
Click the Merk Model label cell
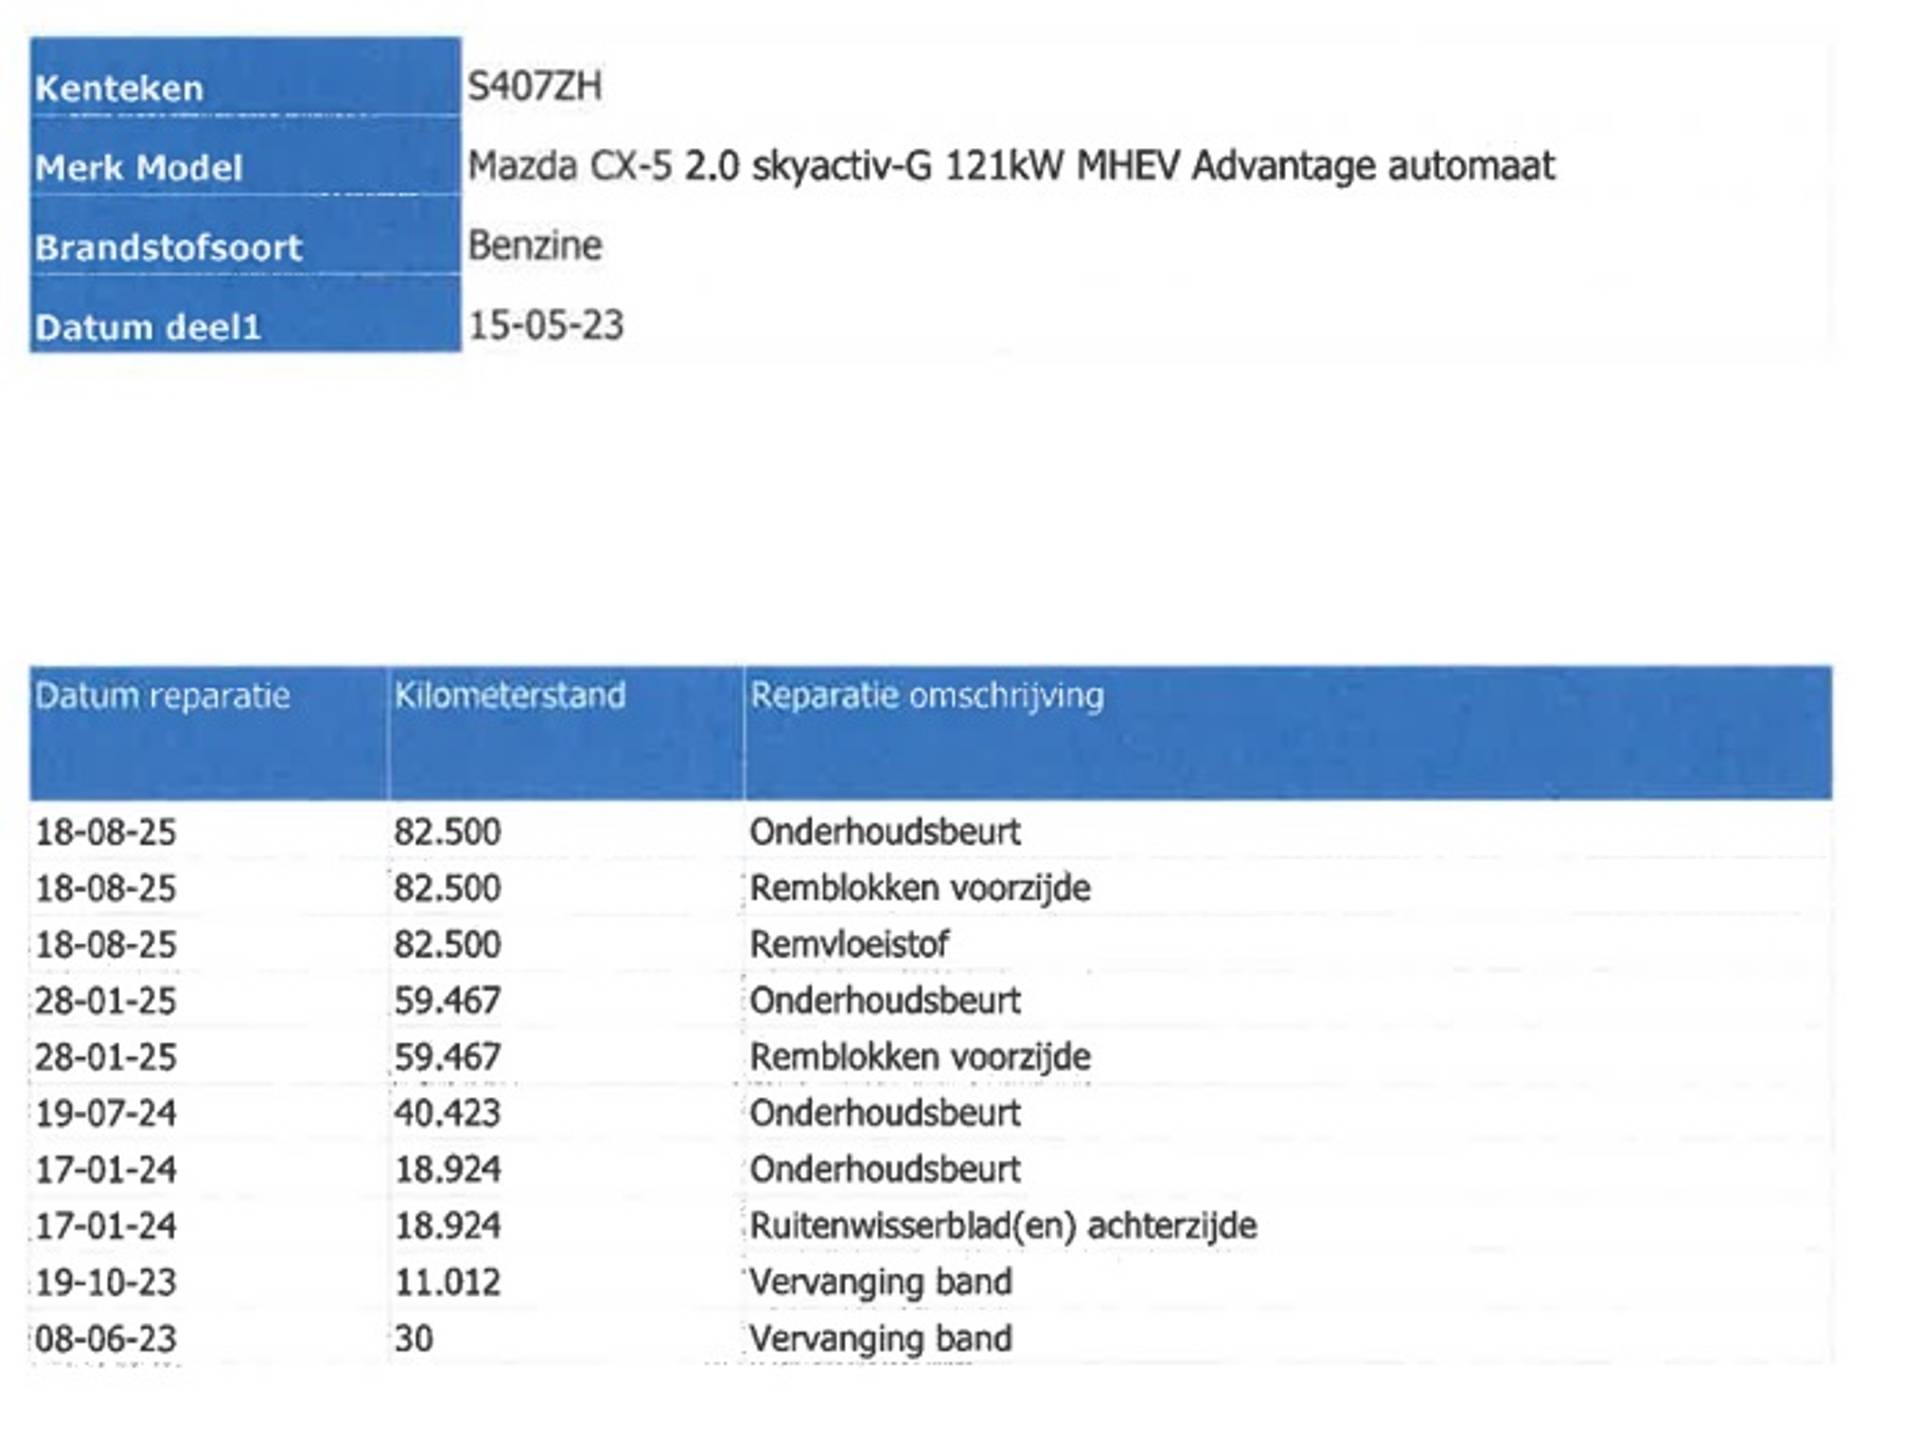pyautogui.click(x=139, y=167)
